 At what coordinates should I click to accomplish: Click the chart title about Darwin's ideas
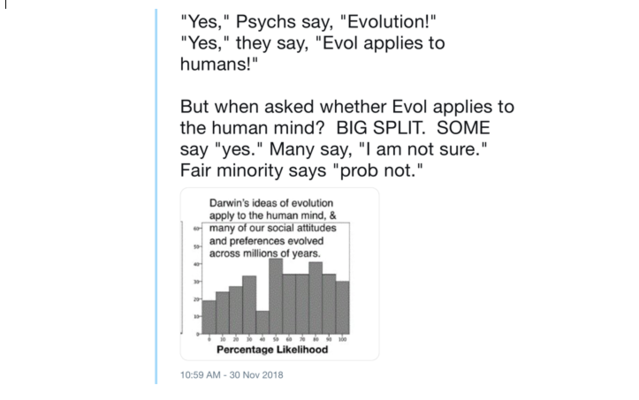coord(273,228)
